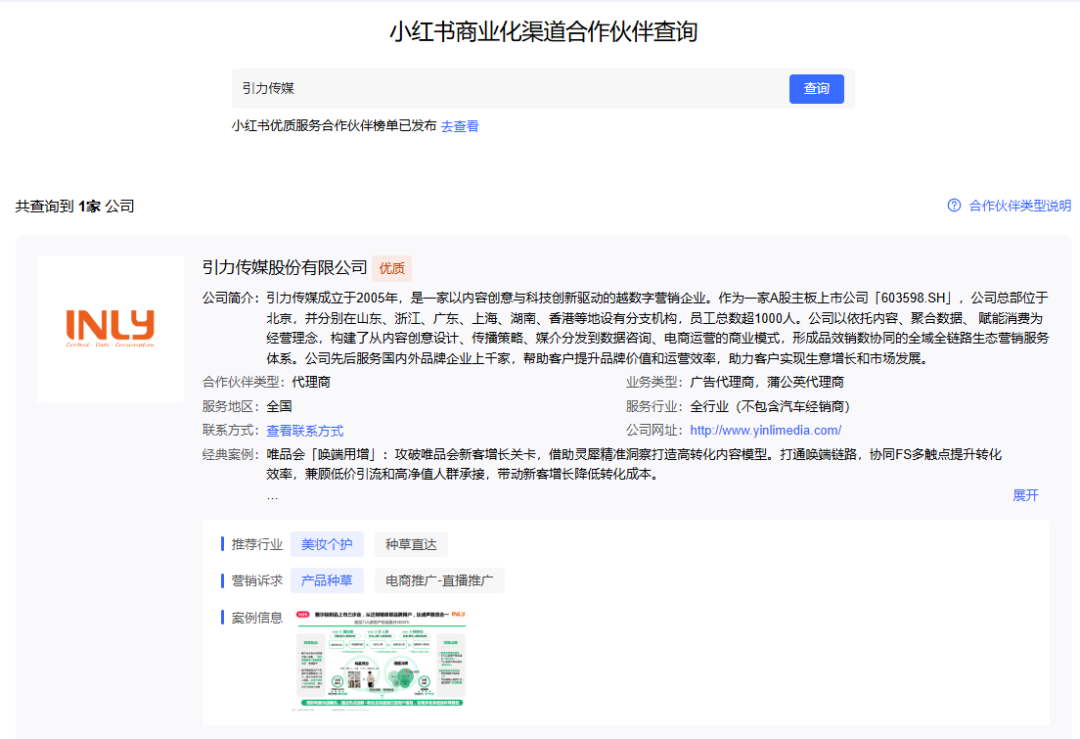Click the 公司简介 description paragraph

point(658,328)
